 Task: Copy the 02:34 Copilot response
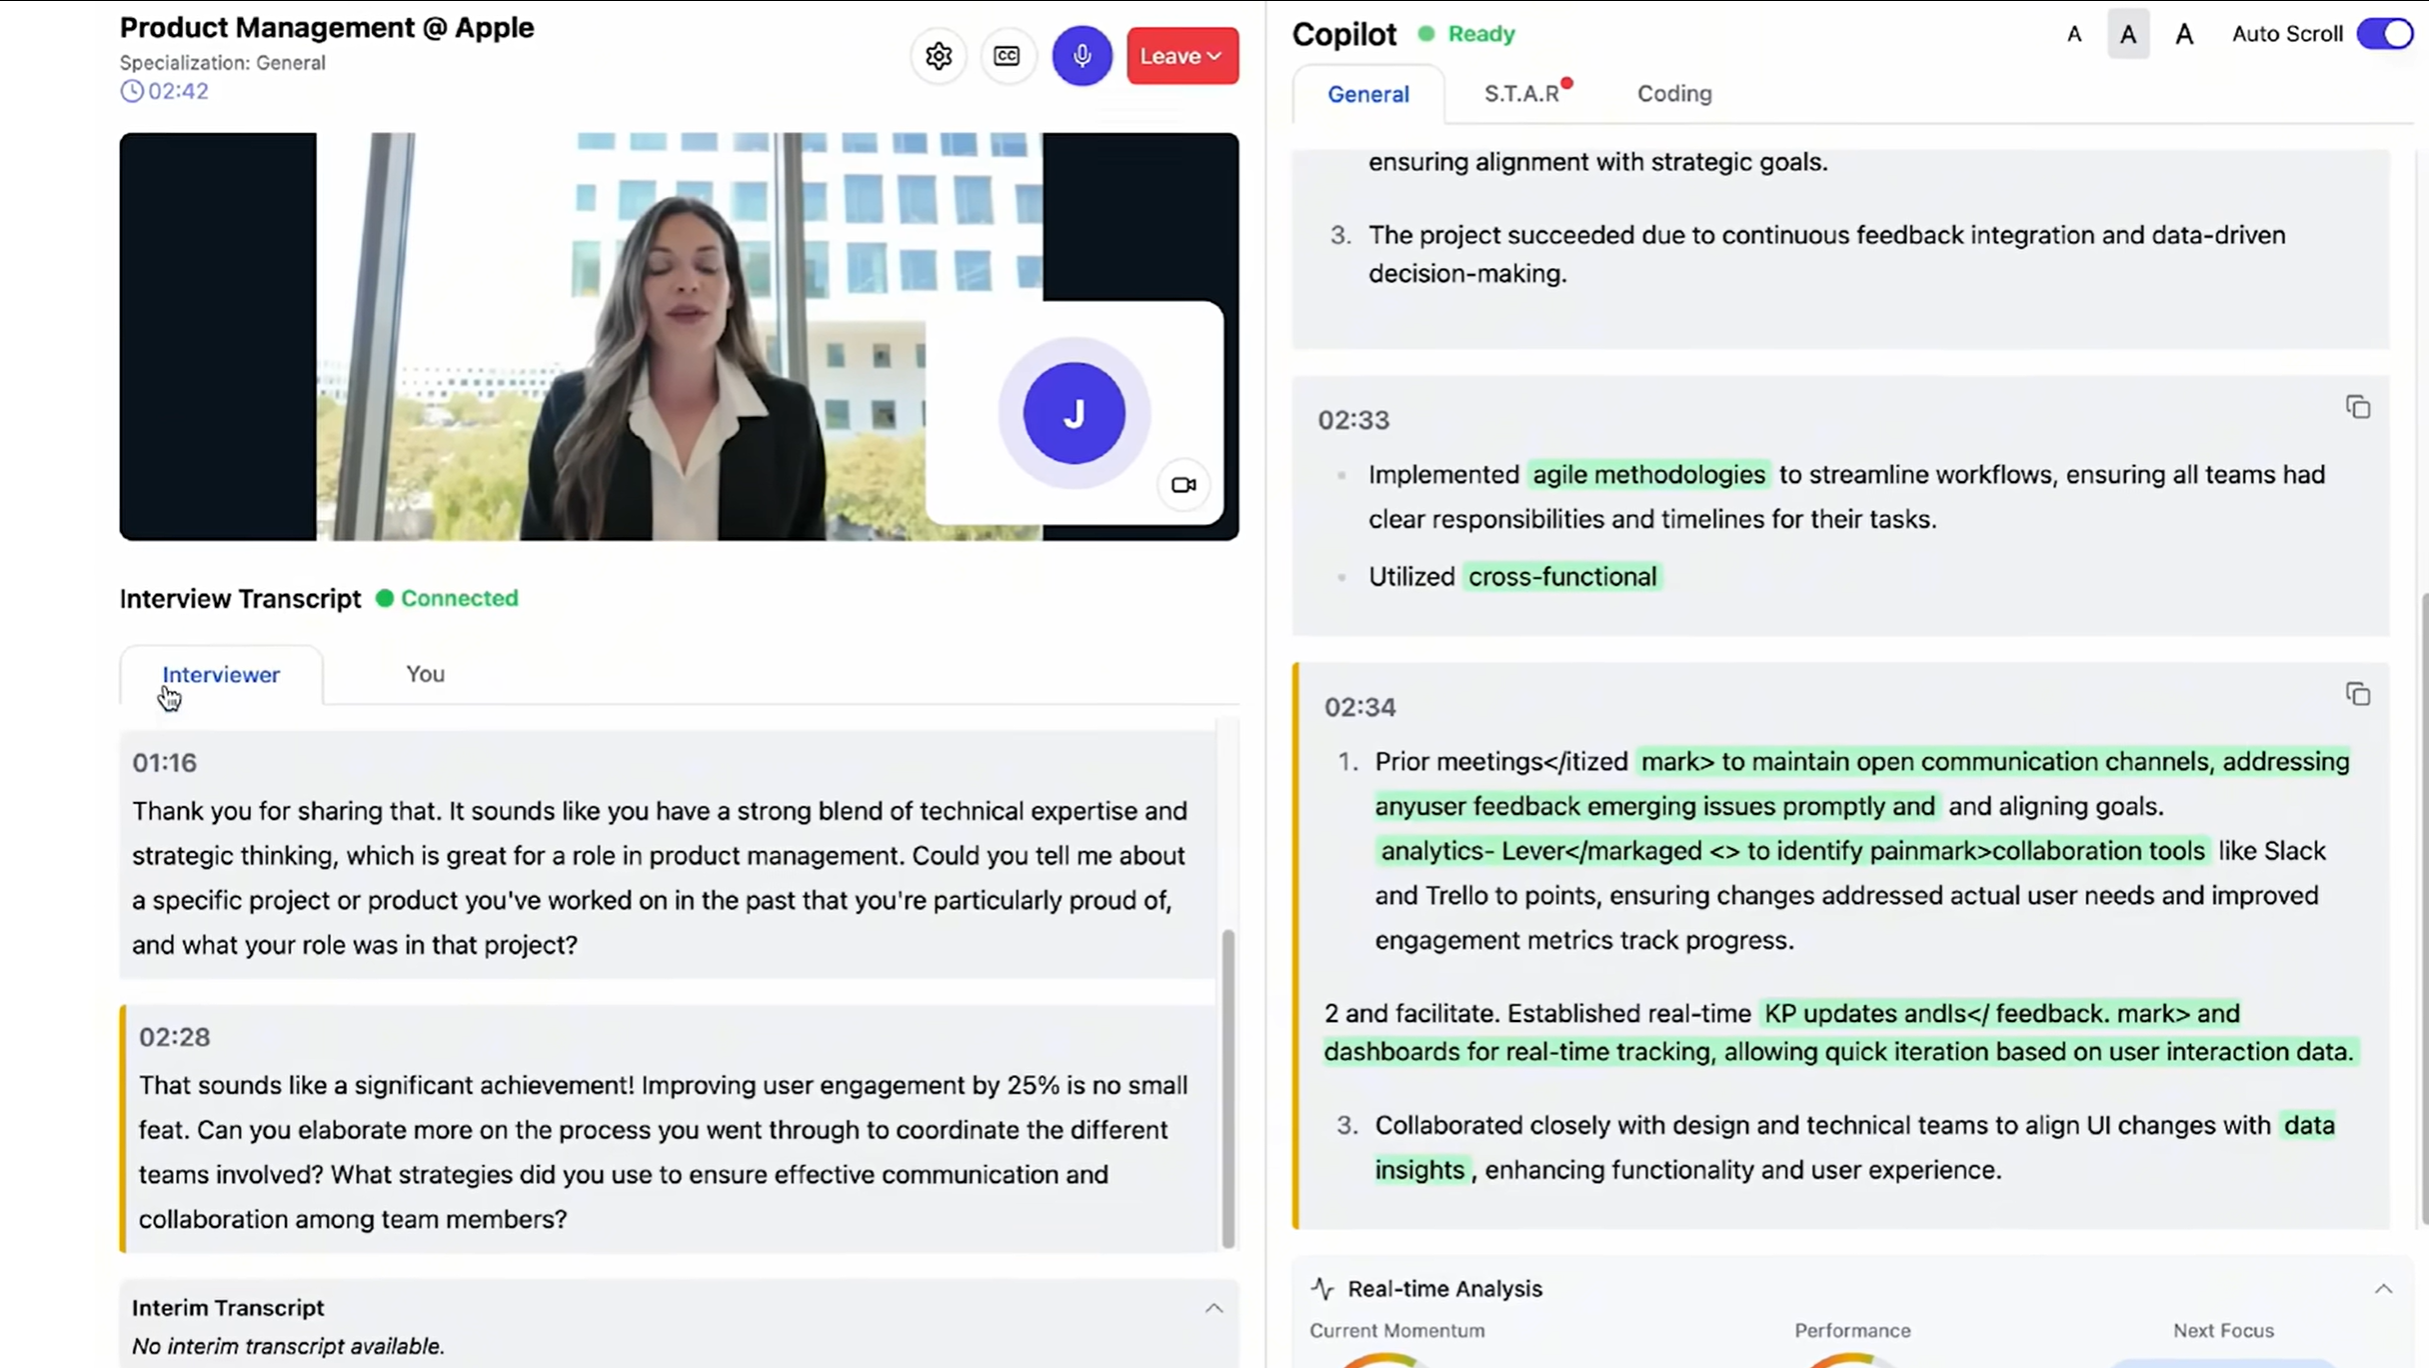coord(2357,694)
